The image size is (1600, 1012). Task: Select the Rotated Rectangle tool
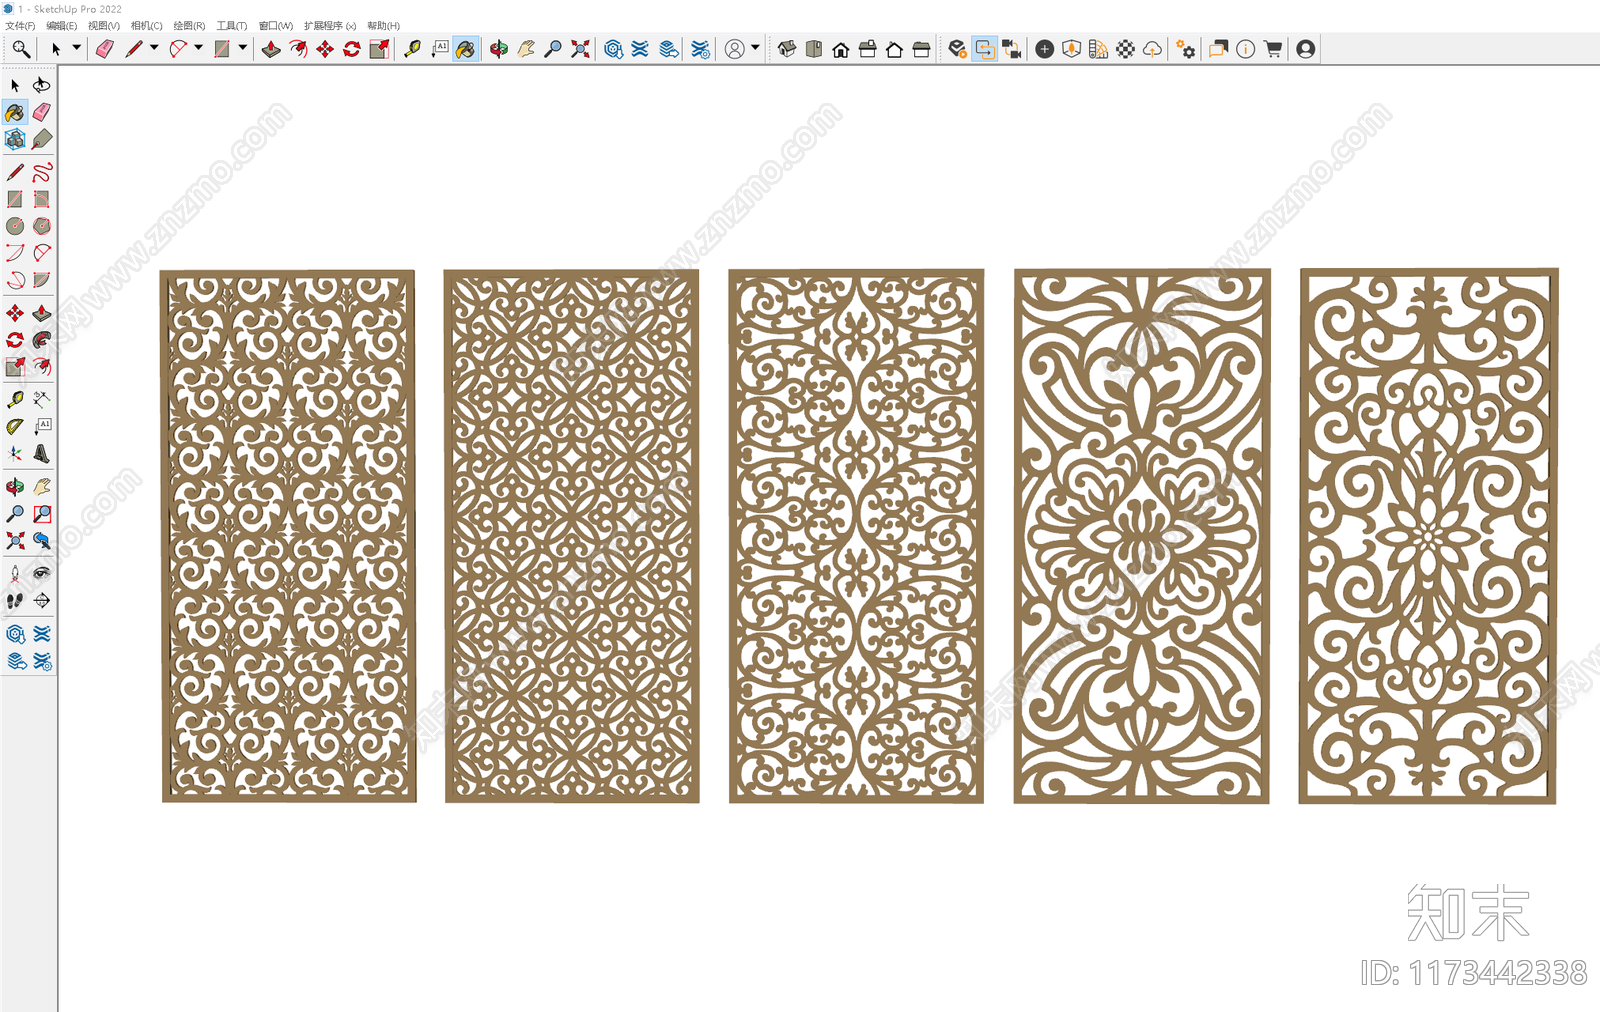41,199
